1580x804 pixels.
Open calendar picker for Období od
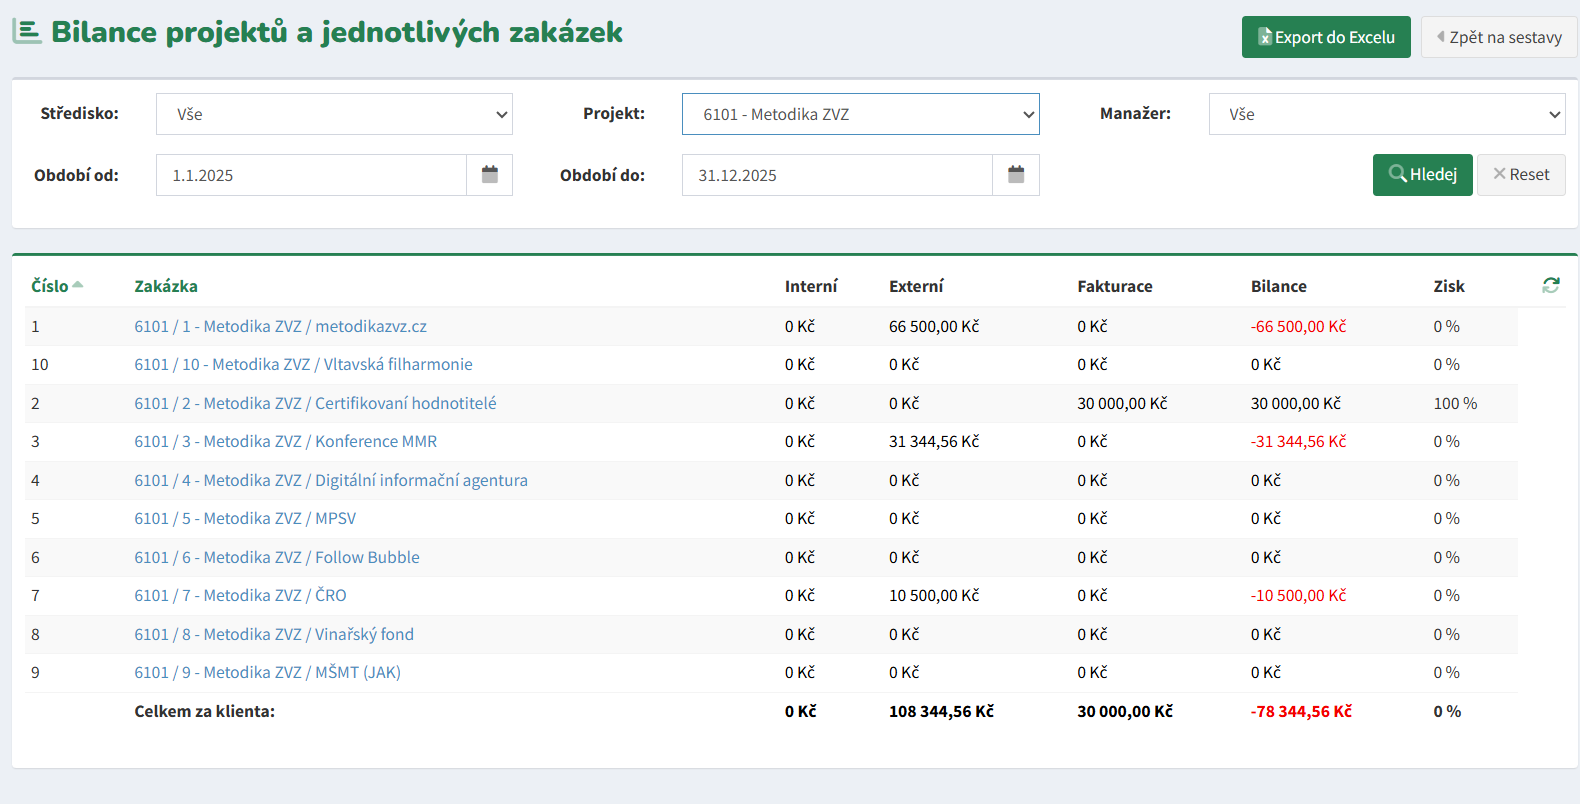490,175
